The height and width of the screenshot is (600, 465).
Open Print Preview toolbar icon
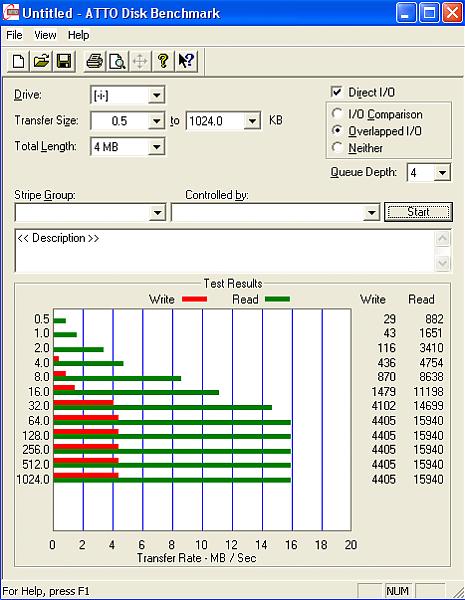(x=117, y=61)
